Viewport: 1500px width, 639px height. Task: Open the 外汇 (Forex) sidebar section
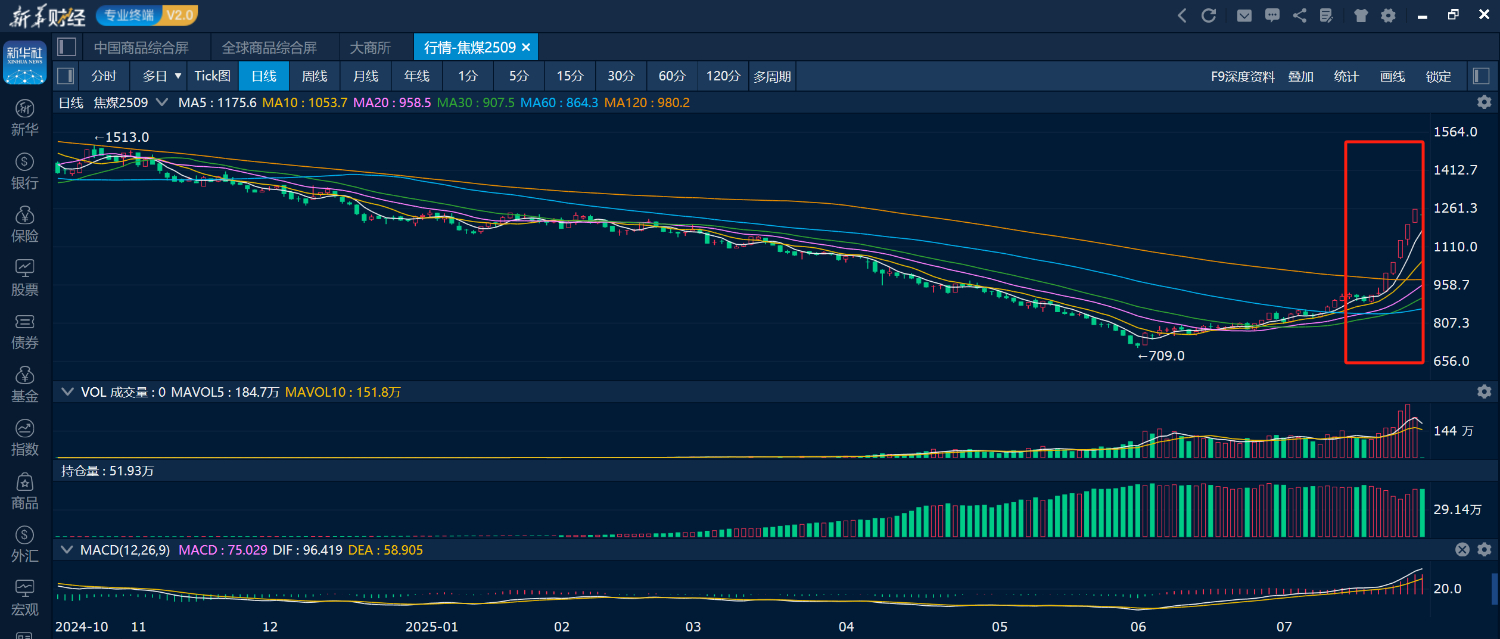tap(25, 544)
